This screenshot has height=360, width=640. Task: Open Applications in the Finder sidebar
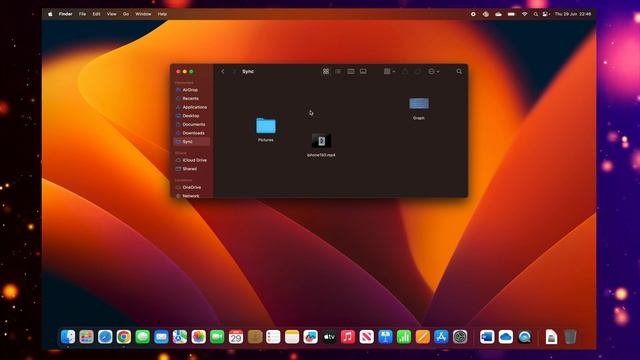pyautogui.click(x=194, y=107)
